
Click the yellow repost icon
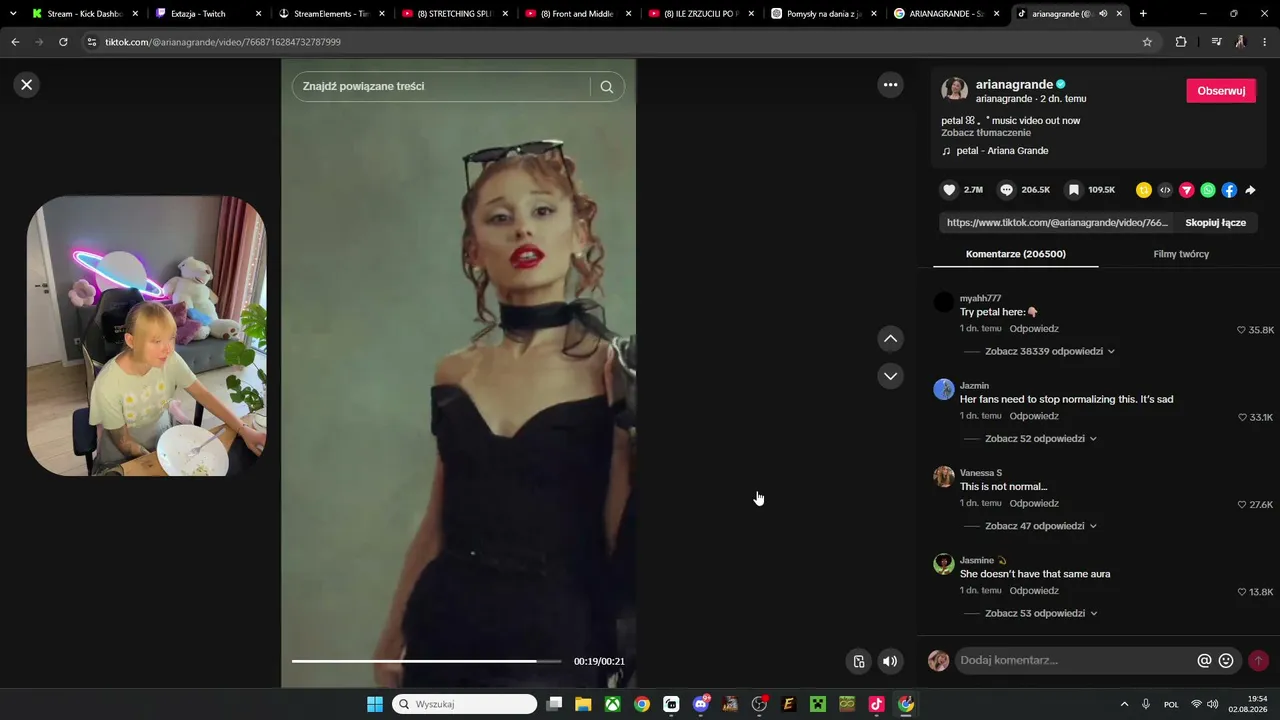(x=1144, y=190)
